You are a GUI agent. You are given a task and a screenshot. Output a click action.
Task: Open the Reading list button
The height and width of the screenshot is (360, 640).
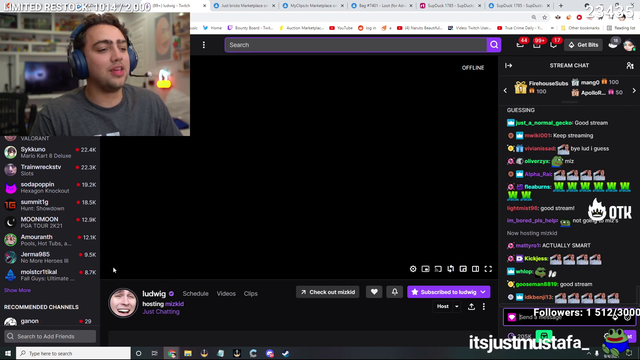[x=621, y=28]
